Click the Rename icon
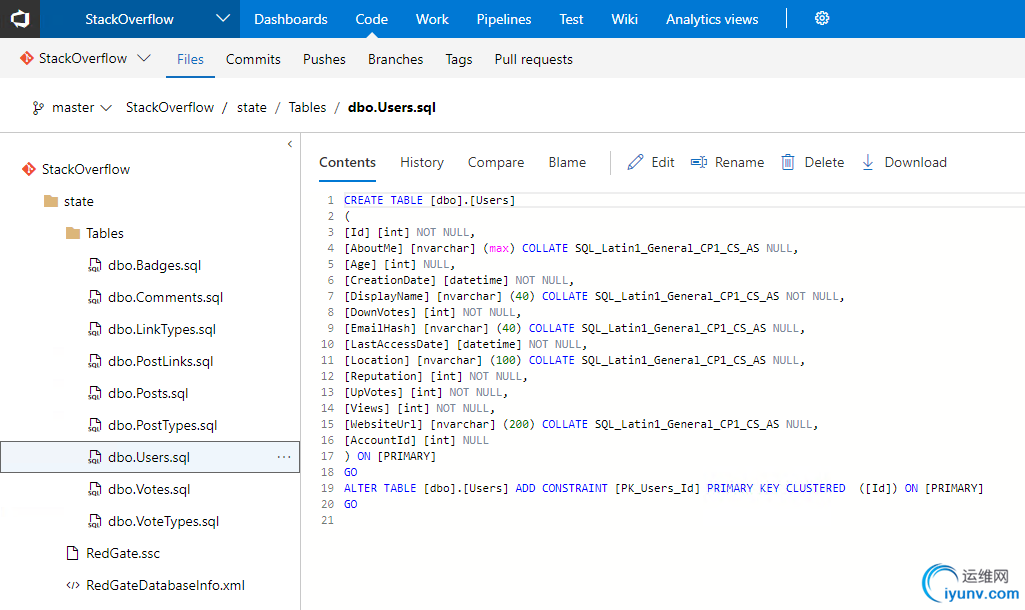 (x=699, y=162)
